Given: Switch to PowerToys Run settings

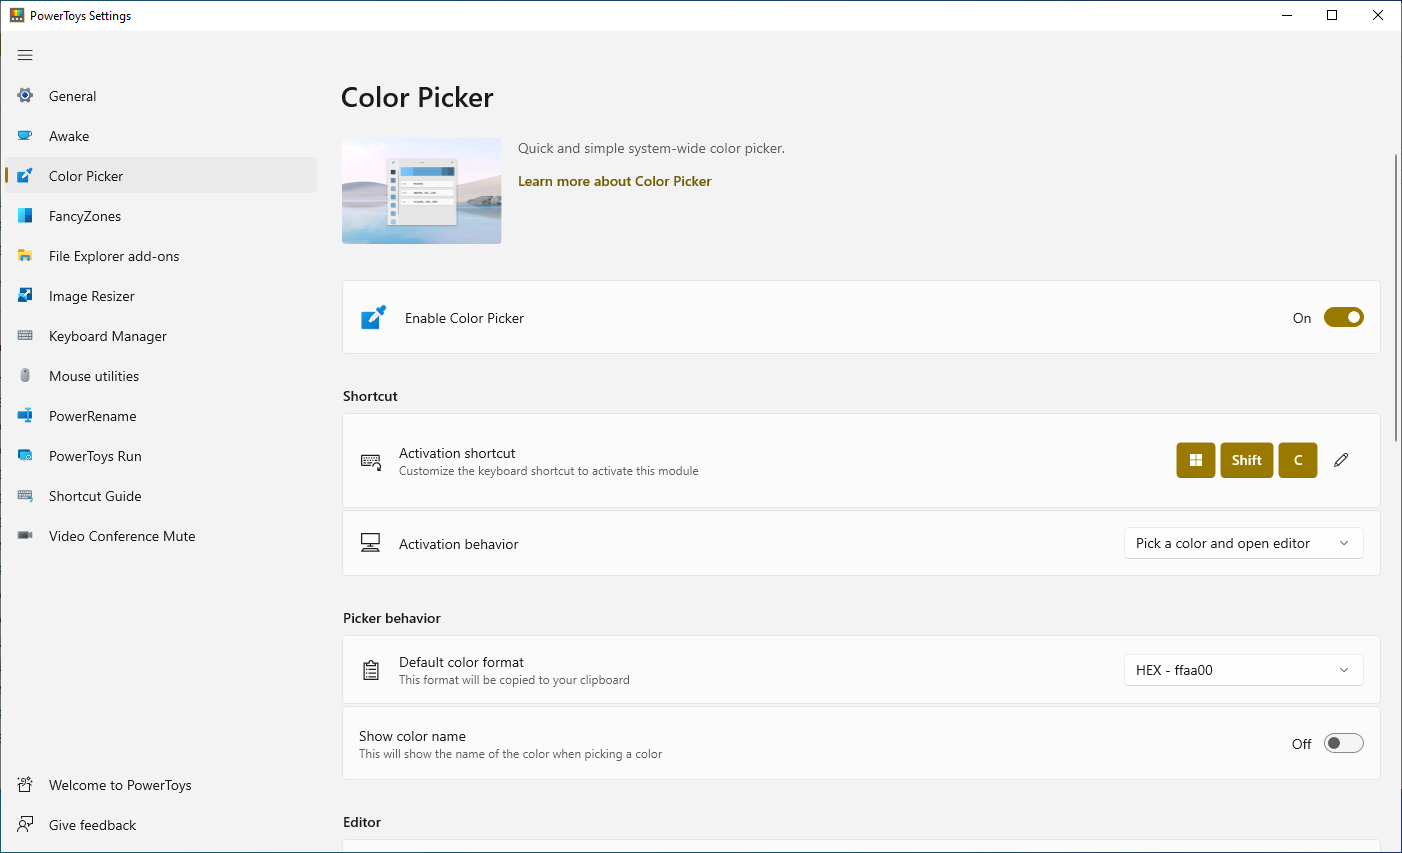Looking at the screenshot, I should click(x=161, y=456).
